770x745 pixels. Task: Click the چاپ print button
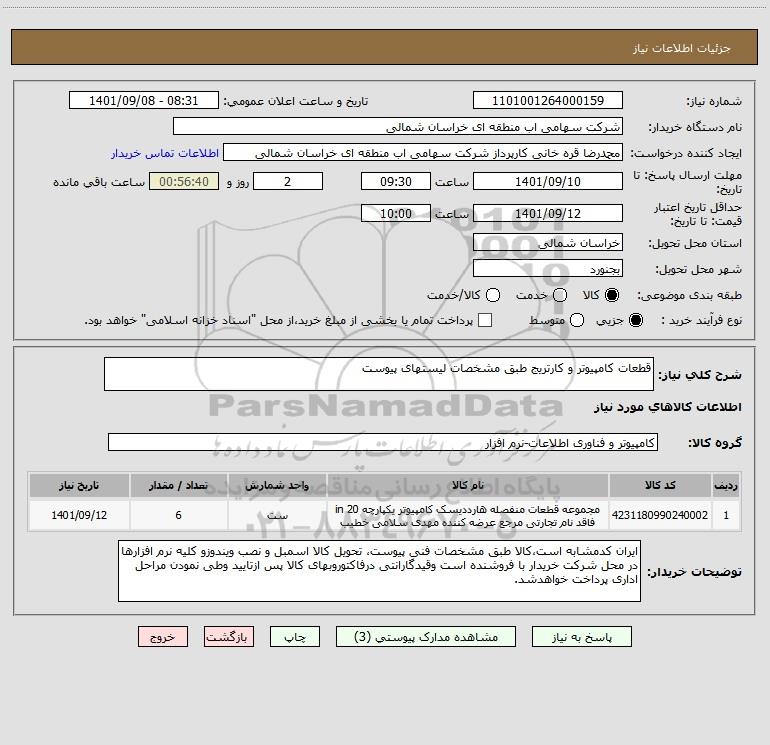(295, 637)
